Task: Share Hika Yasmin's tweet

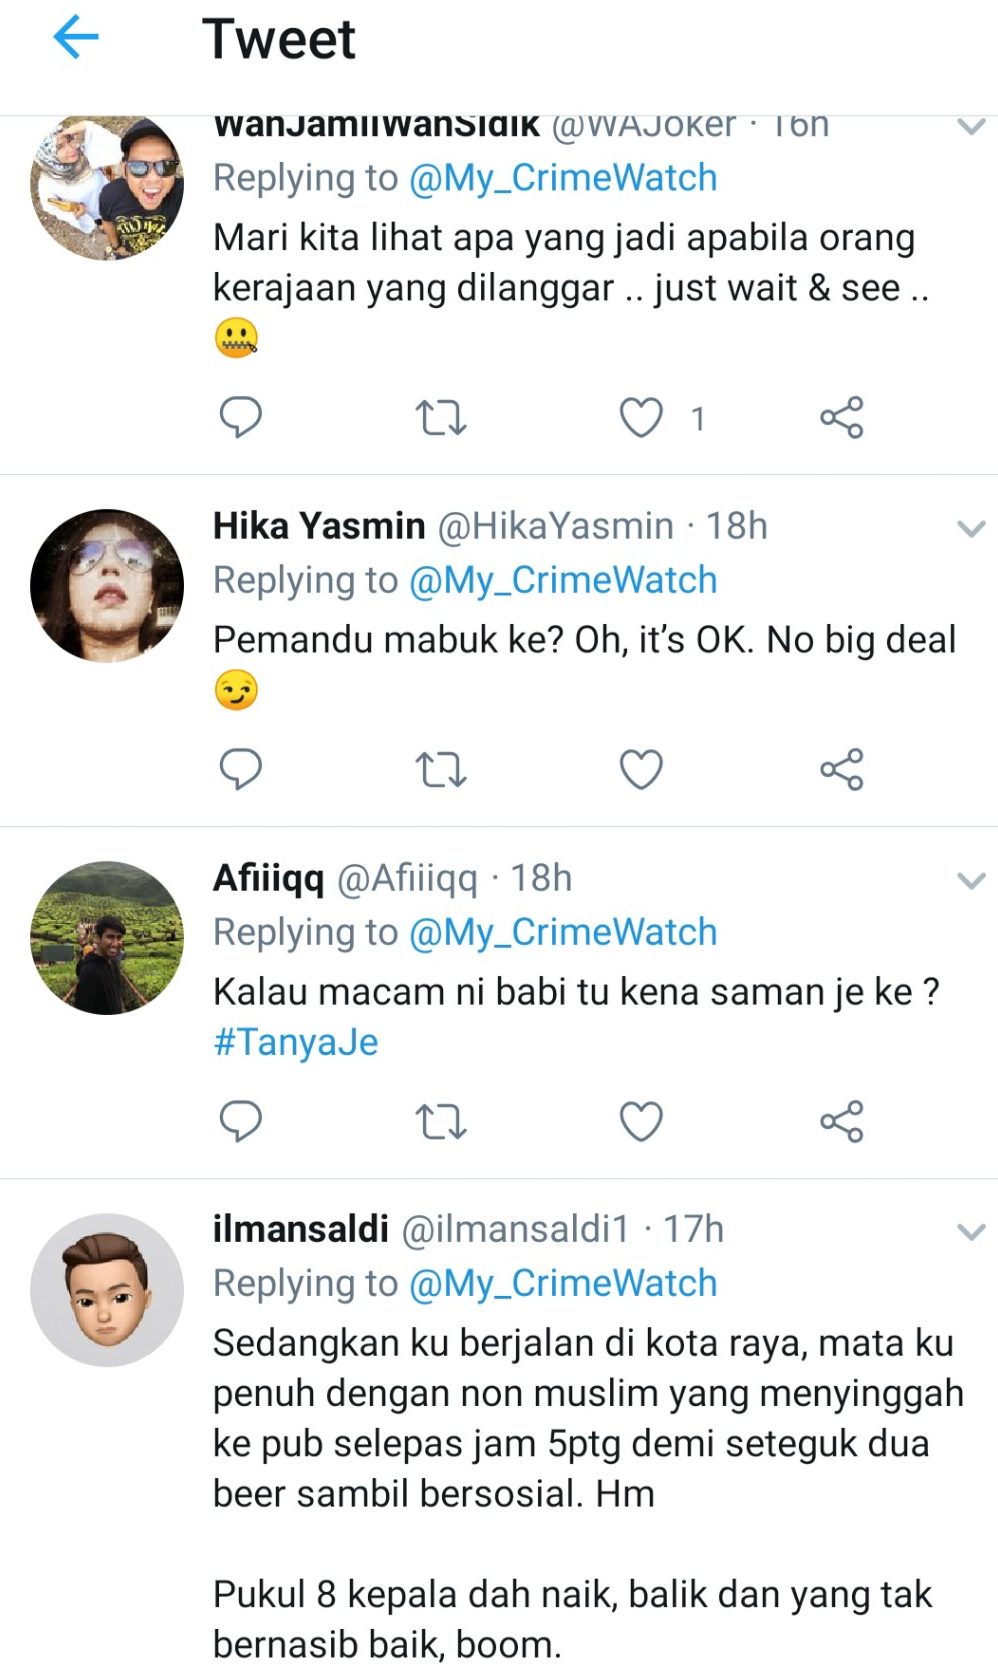Action: point(841,769)
